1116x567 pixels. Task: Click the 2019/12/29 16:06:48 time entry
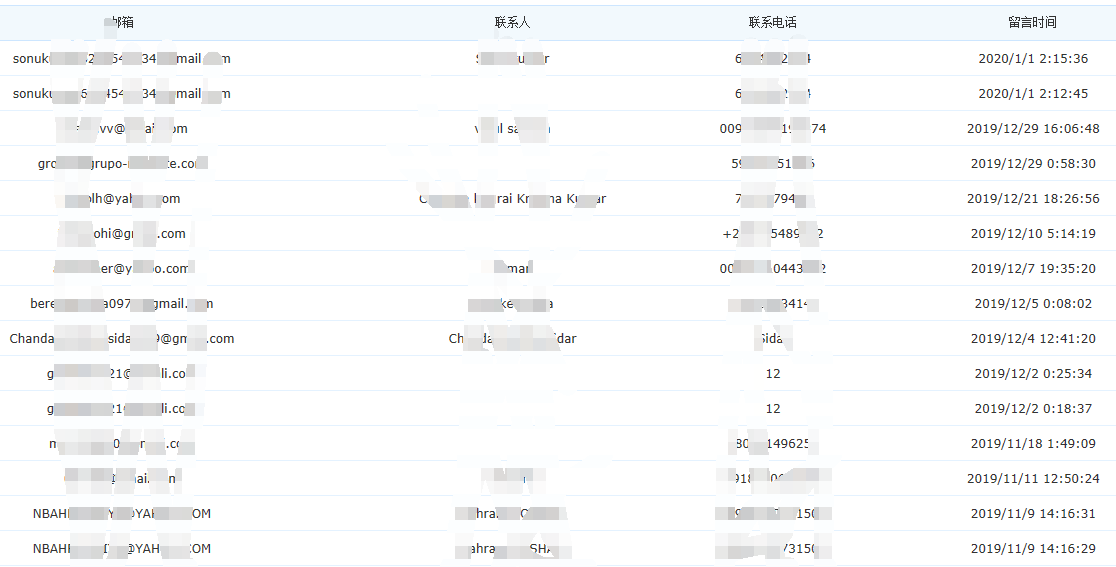click(1033, 129)
